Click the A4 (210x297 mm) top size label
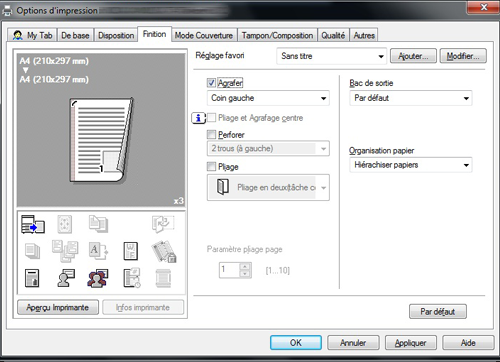The width and height of the screenshot is (500, 362). 54,61
